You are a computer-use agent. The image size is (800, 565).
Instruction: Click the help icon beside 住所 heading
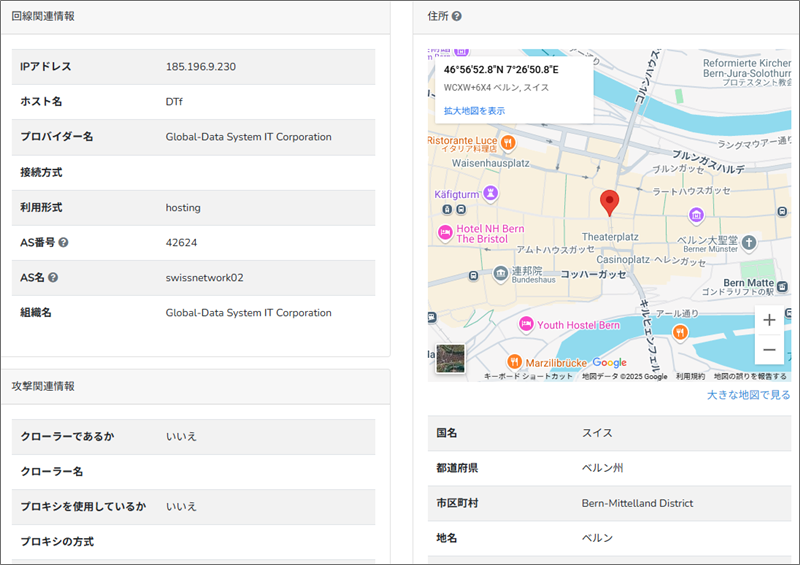pos(457,16)
